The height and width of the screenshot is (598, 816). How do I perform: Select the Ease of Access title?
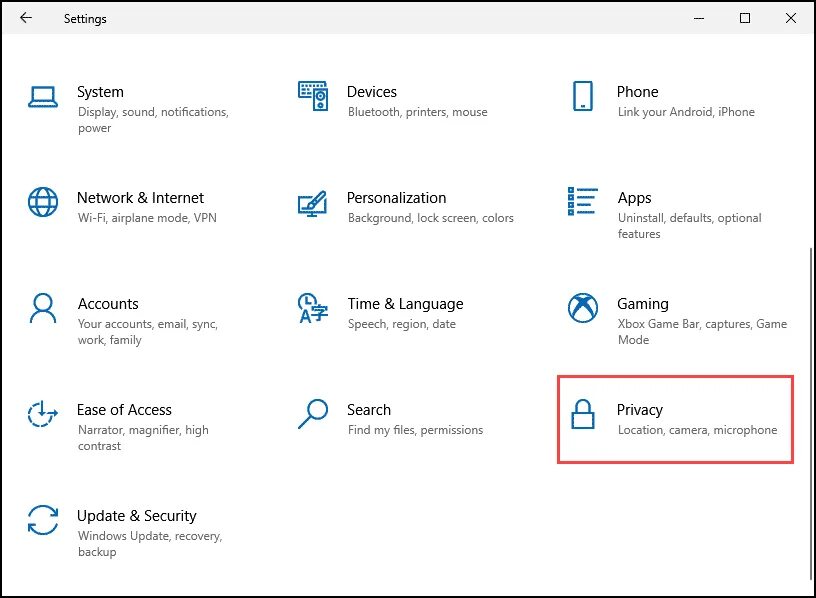click(x=124, y=410)
